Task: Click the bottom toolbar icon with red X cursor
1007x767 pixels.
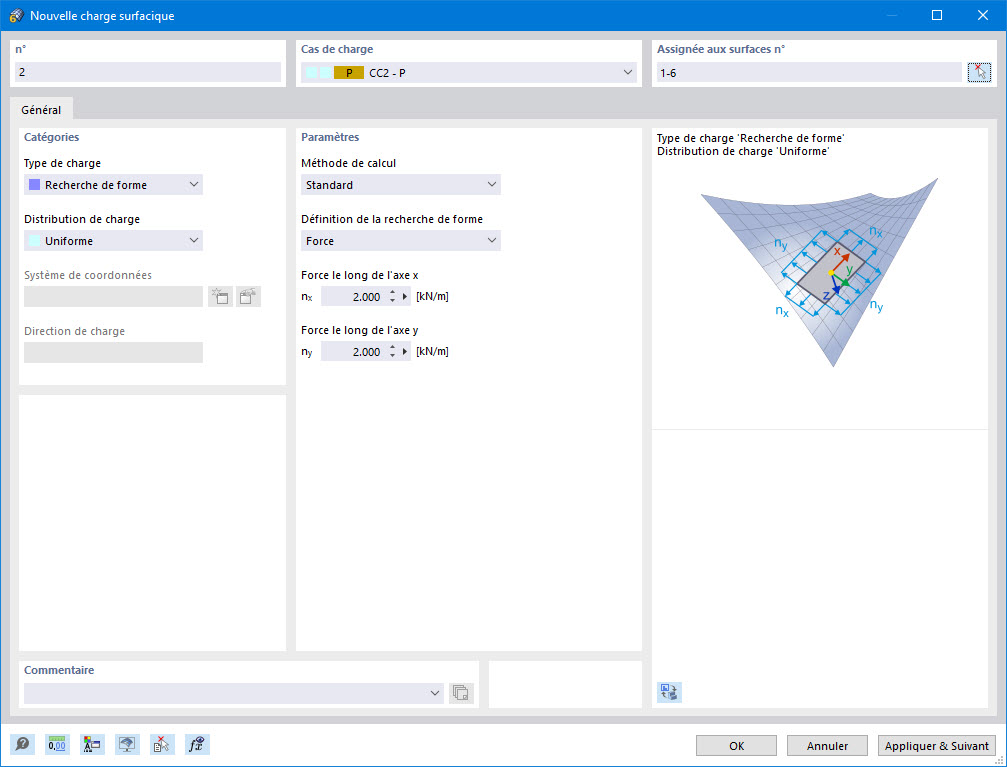Action: 162,745
